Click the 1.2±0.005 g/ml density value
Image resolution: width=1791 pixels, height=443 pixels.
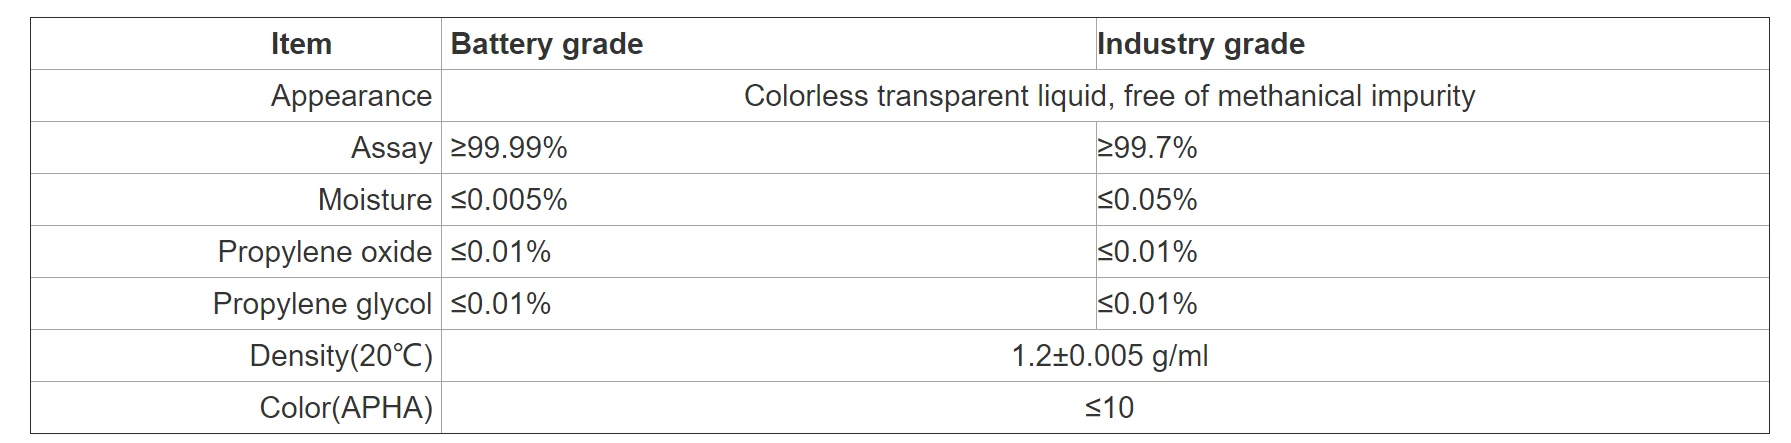1109,356
